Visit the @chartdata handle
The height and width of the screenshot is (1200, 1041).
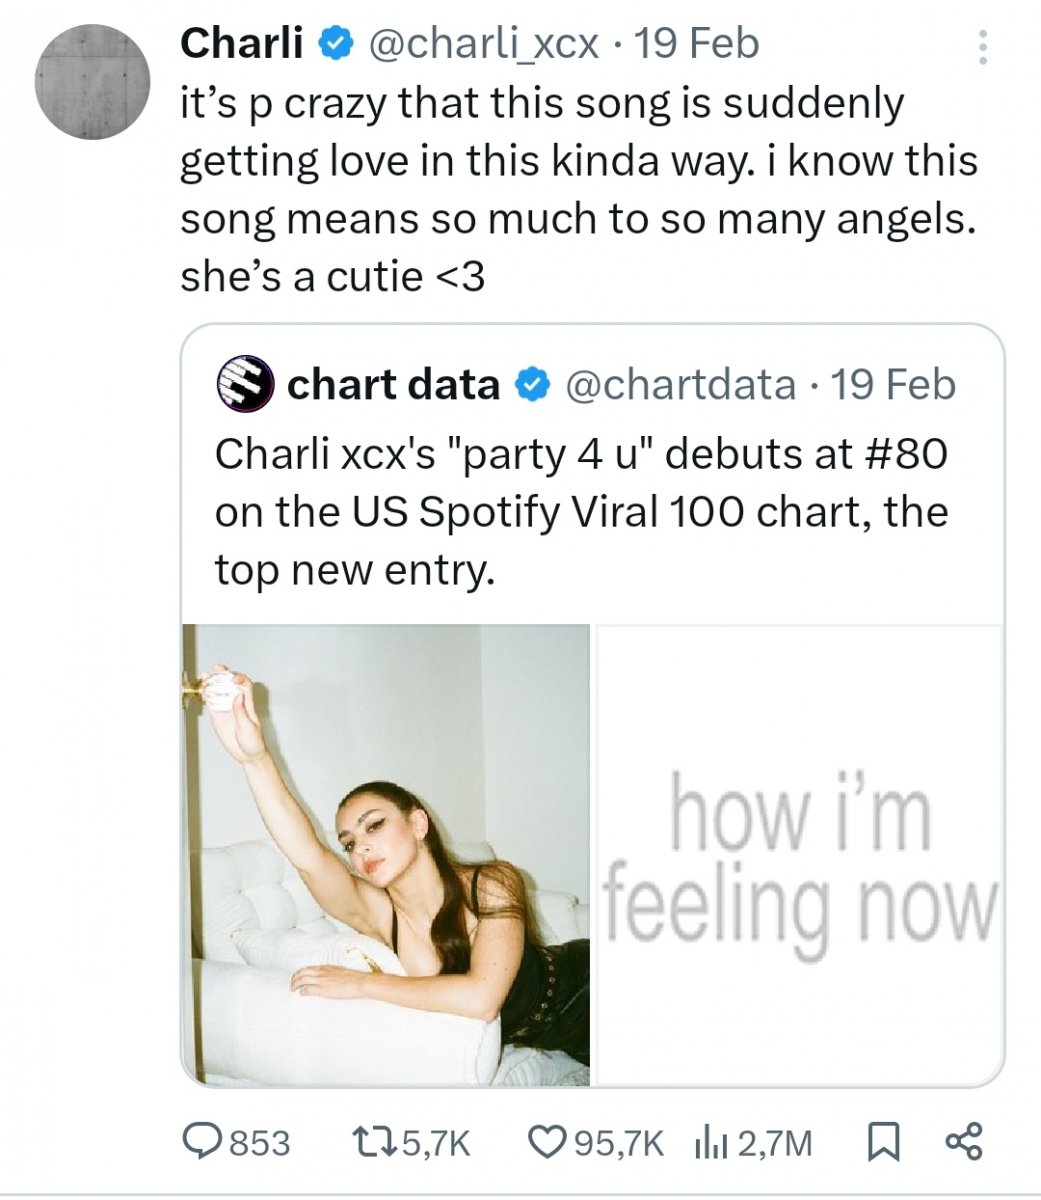[680, 385]
